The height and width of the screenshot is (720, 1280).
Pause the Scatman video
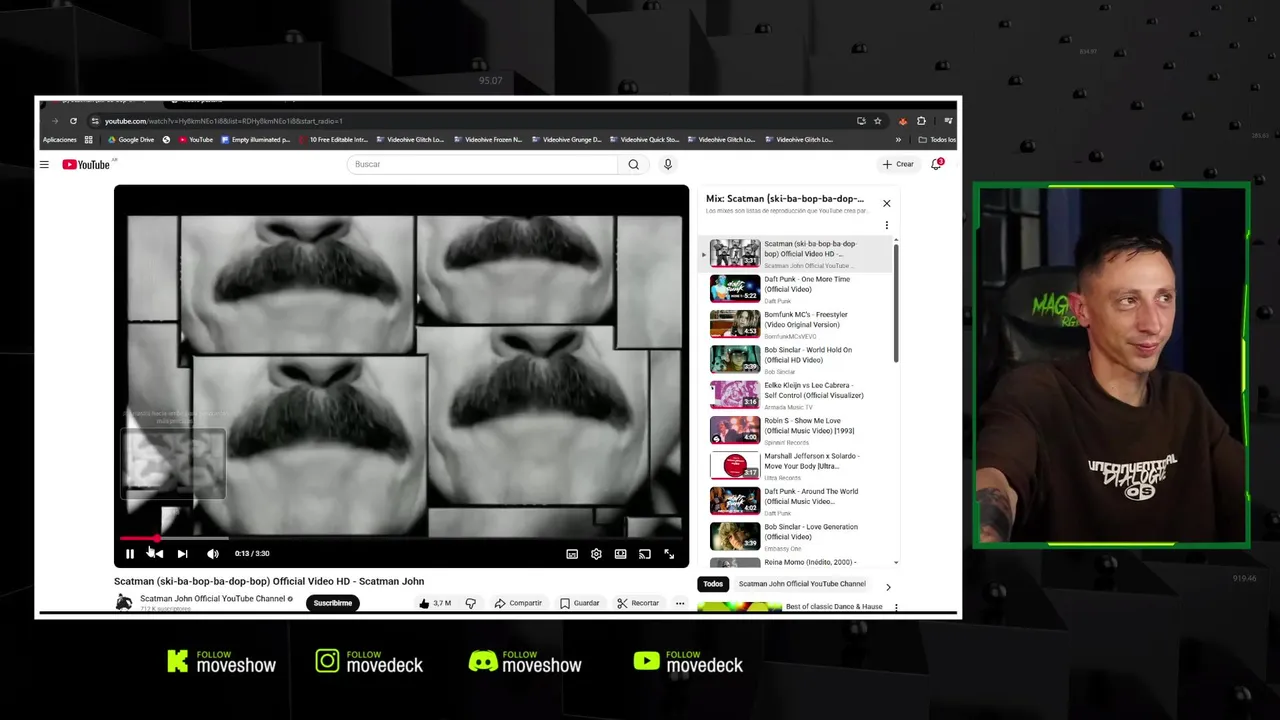[130, 554]
